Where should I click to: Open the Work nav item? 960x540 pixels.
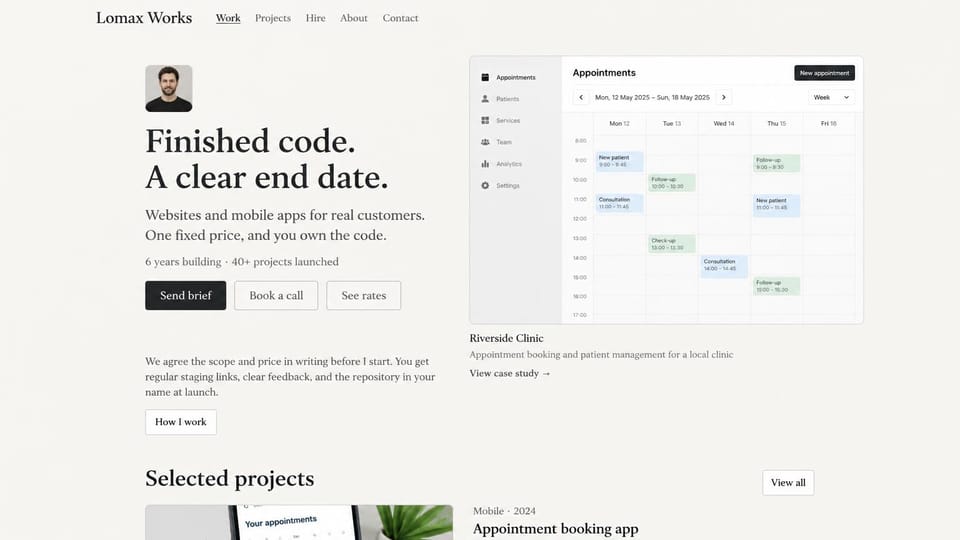tap(228, 18)
